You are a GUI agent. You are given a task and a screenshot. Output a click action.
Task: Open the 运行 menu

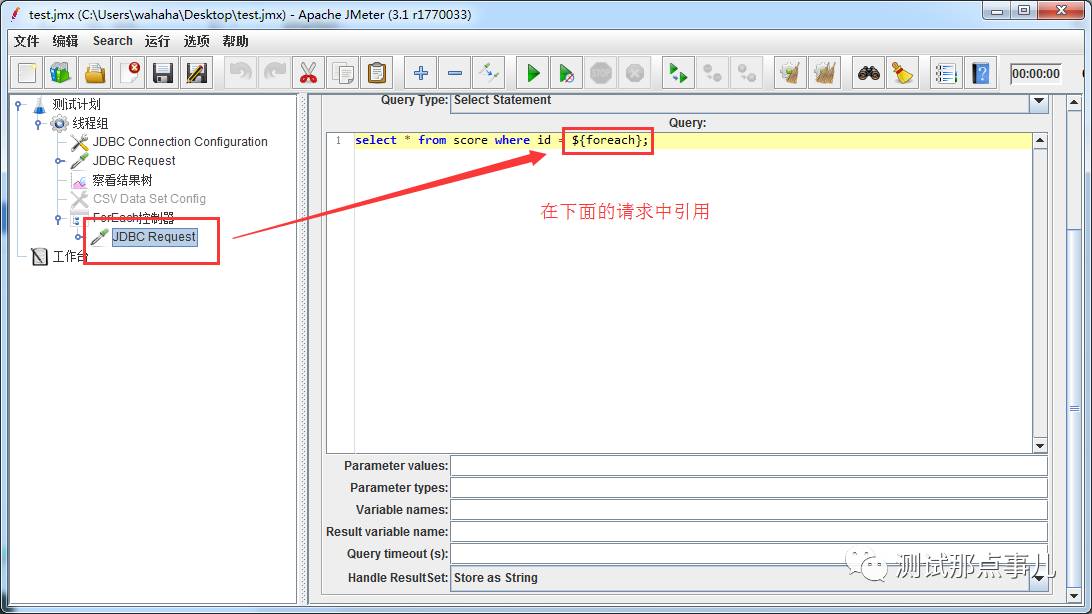coord(157,41)
